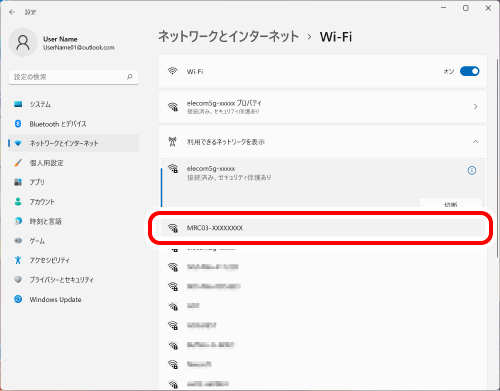Open ゲーム settings category
The image size is (500, 391).
(x=74, y=241)
